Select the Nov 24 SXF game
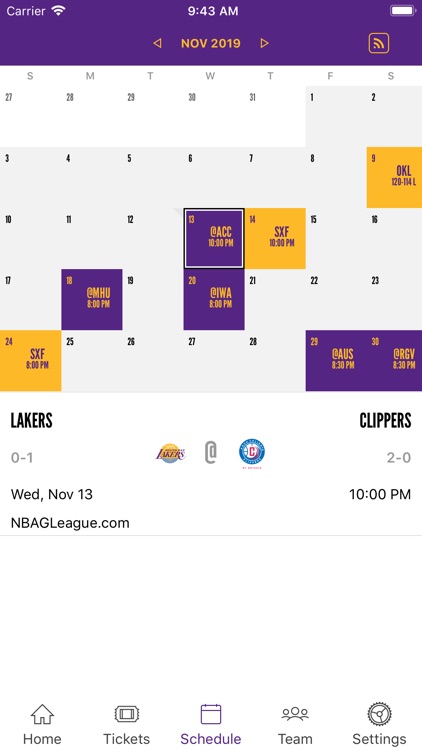422x750 pixels. click(x=31, y=361)
